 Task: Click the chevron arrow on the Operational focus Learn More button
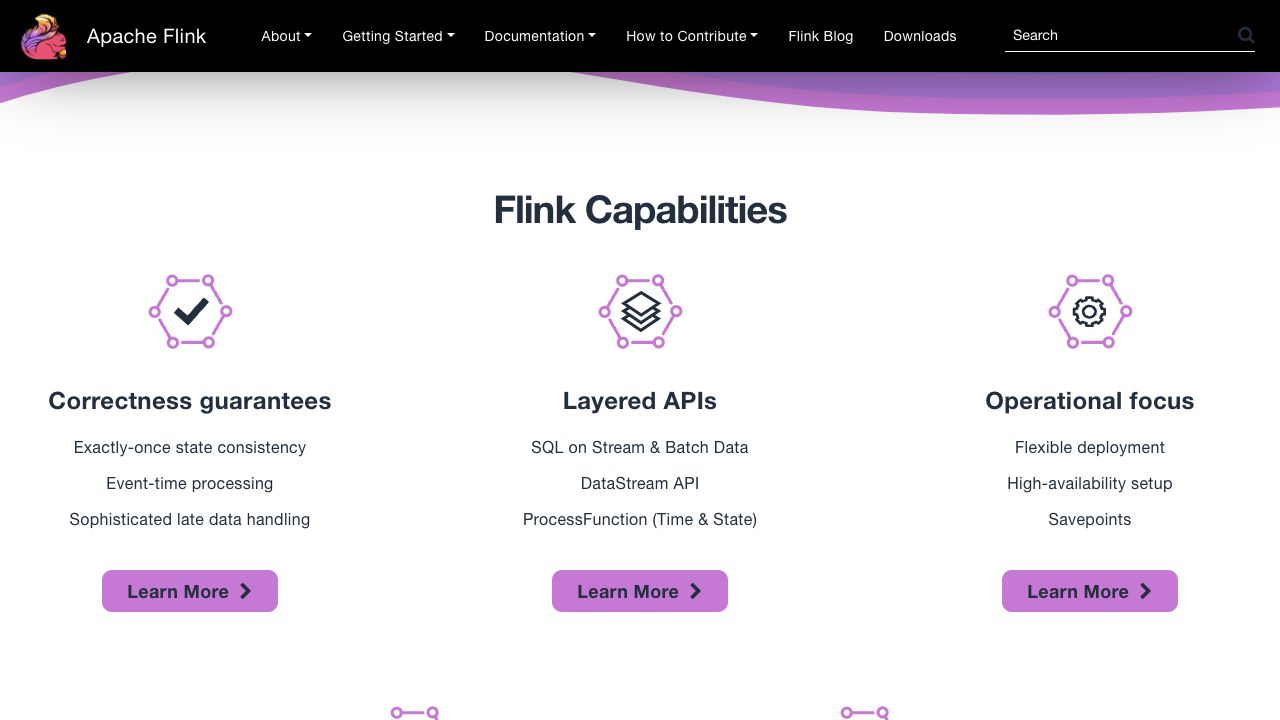(x=1146, y=591)
